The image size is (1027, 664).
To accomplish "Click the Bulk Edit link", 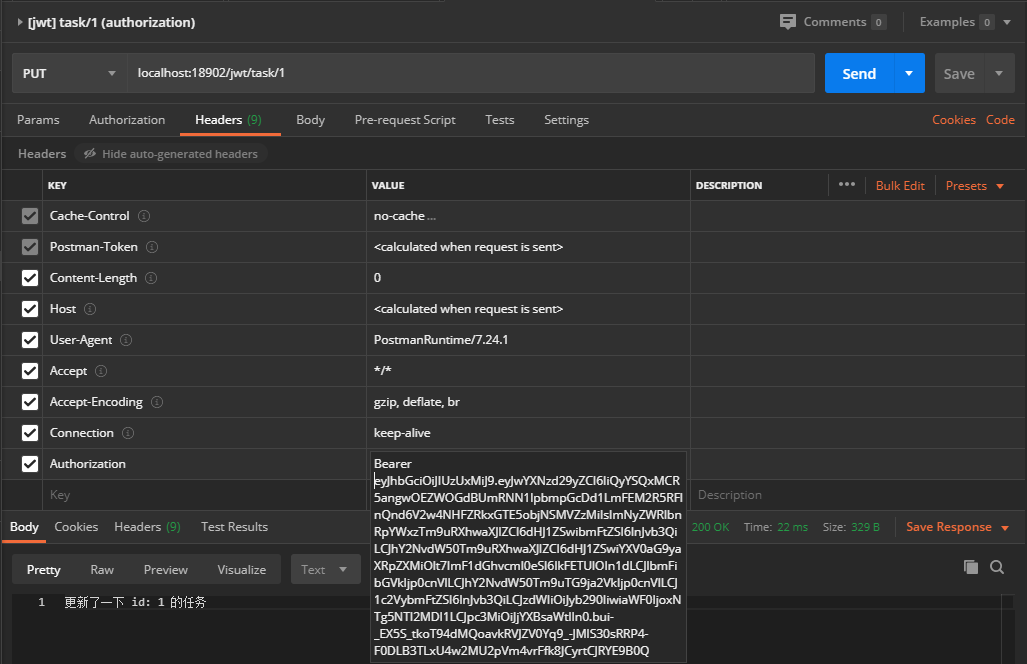I will (900, 186).
